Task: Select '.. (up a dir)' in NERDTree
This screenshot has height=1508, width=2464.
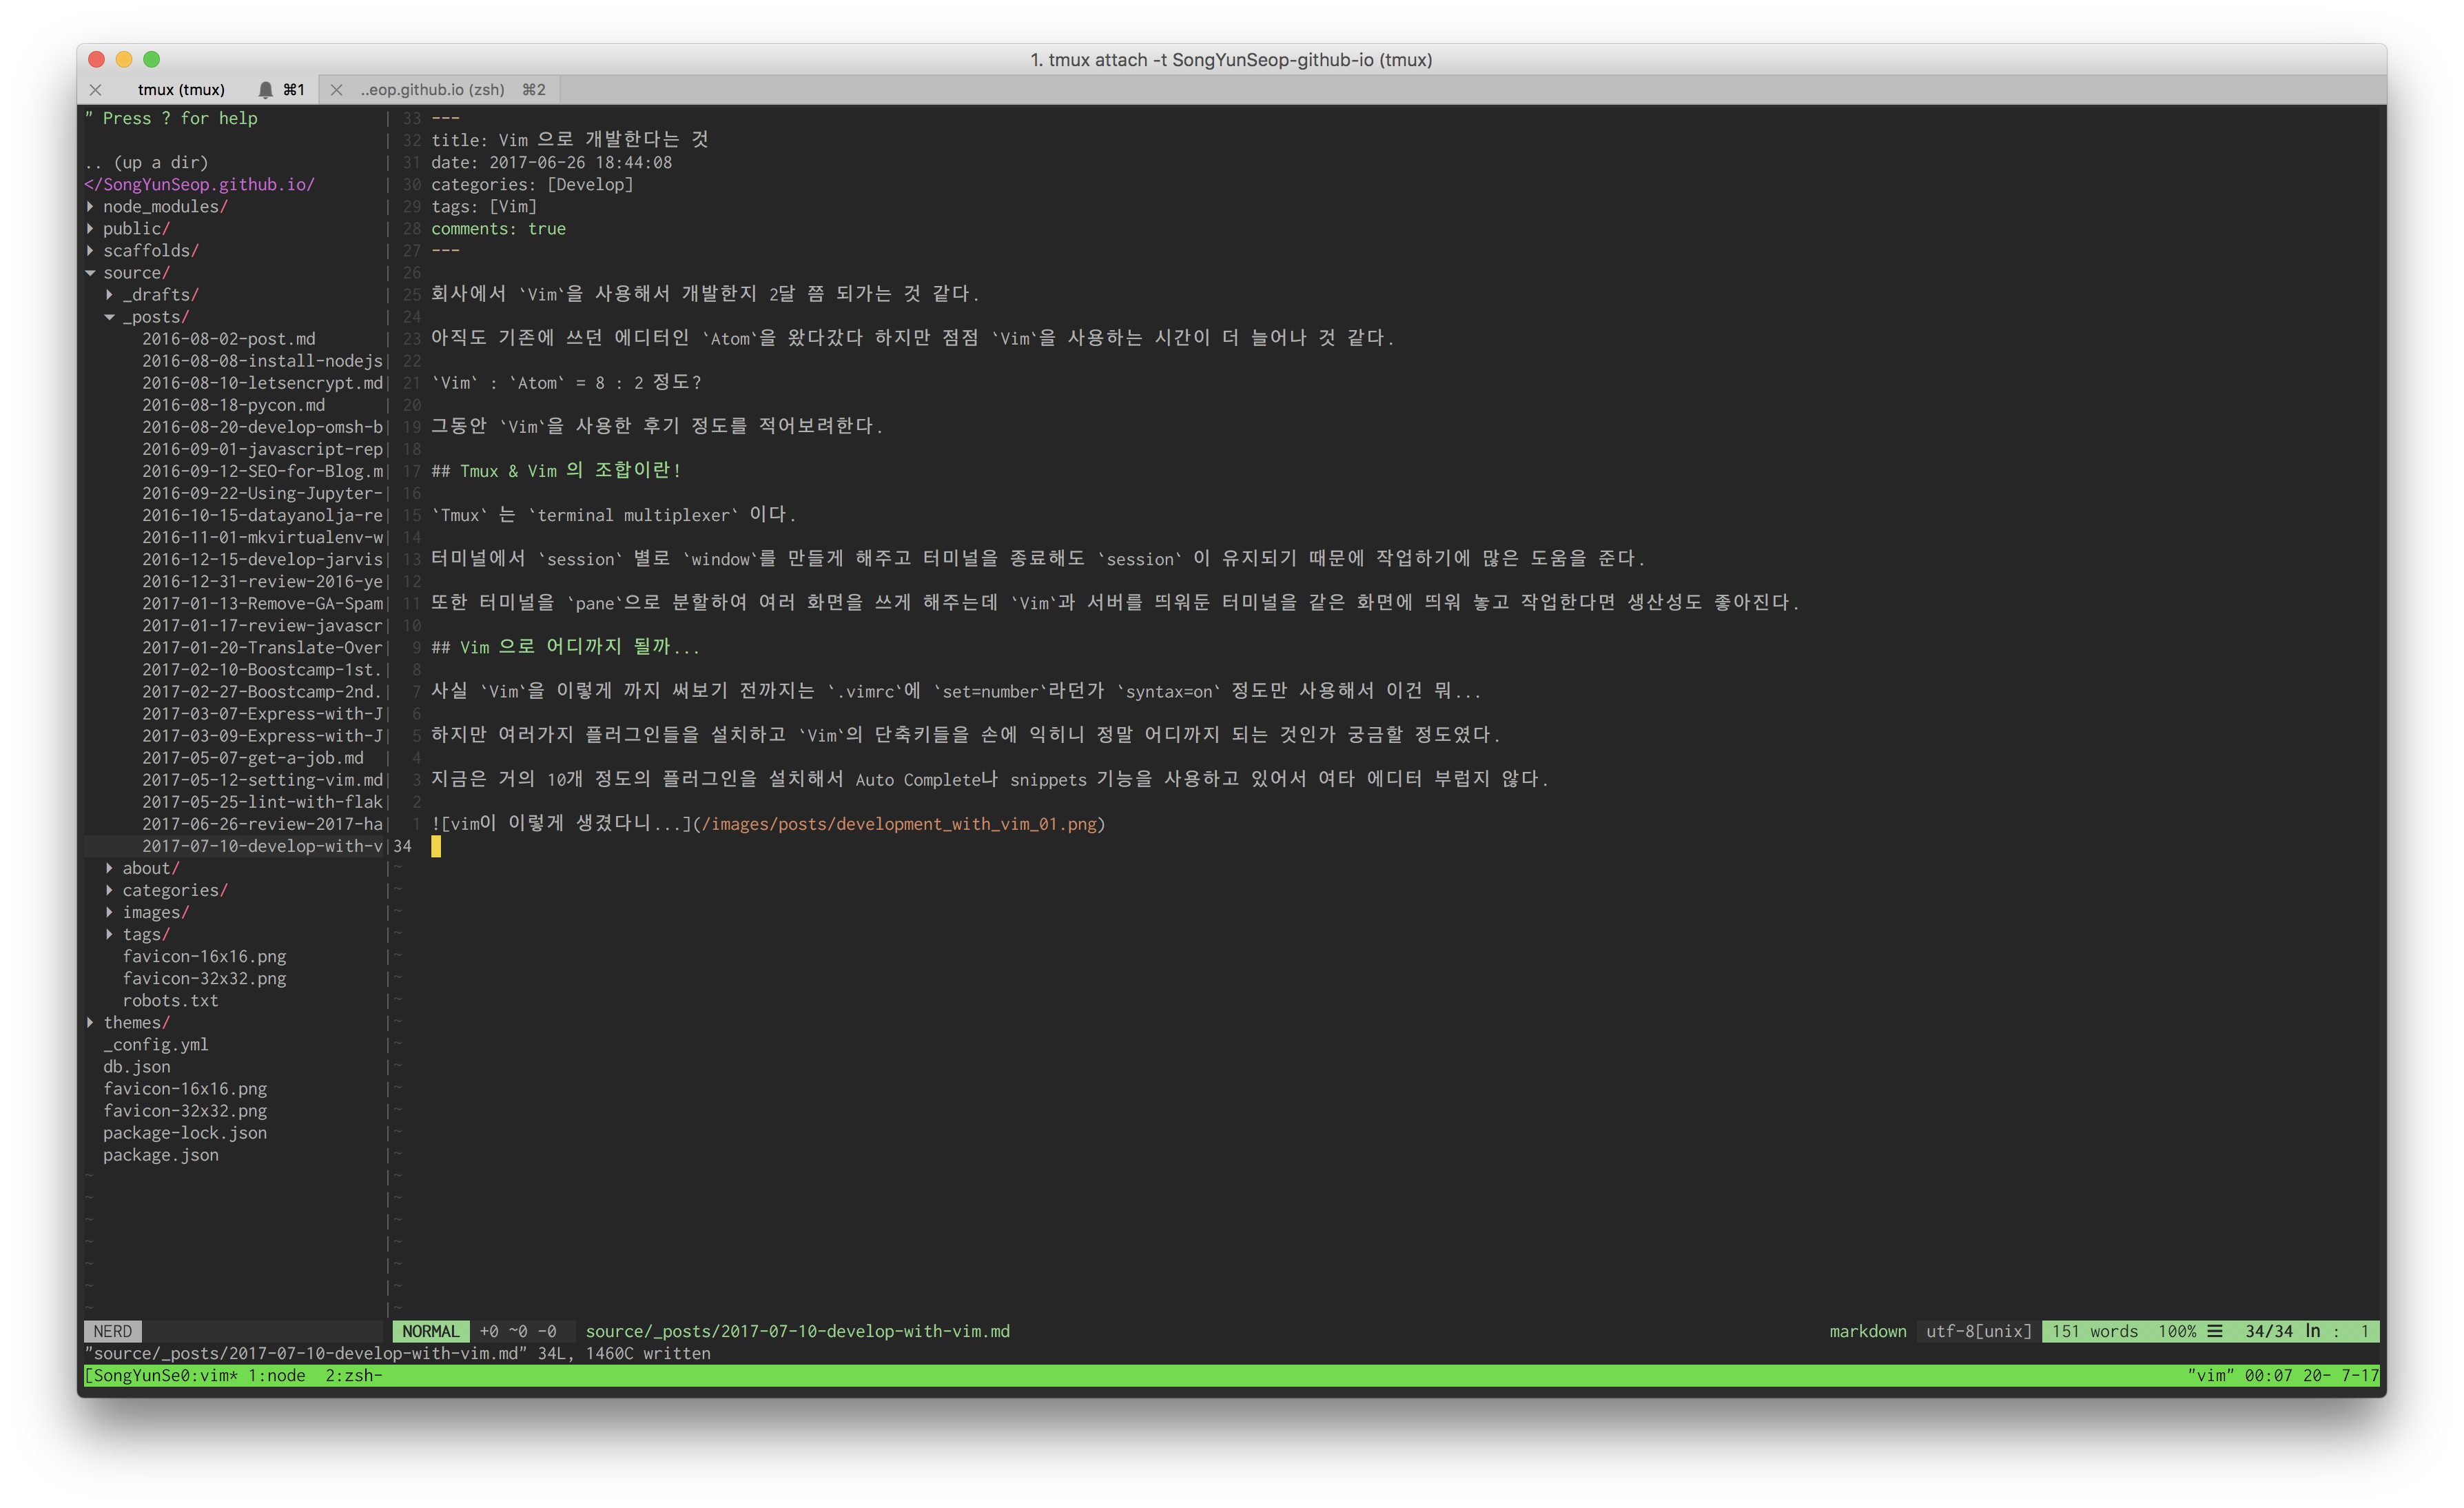Action: click(146, 162)
